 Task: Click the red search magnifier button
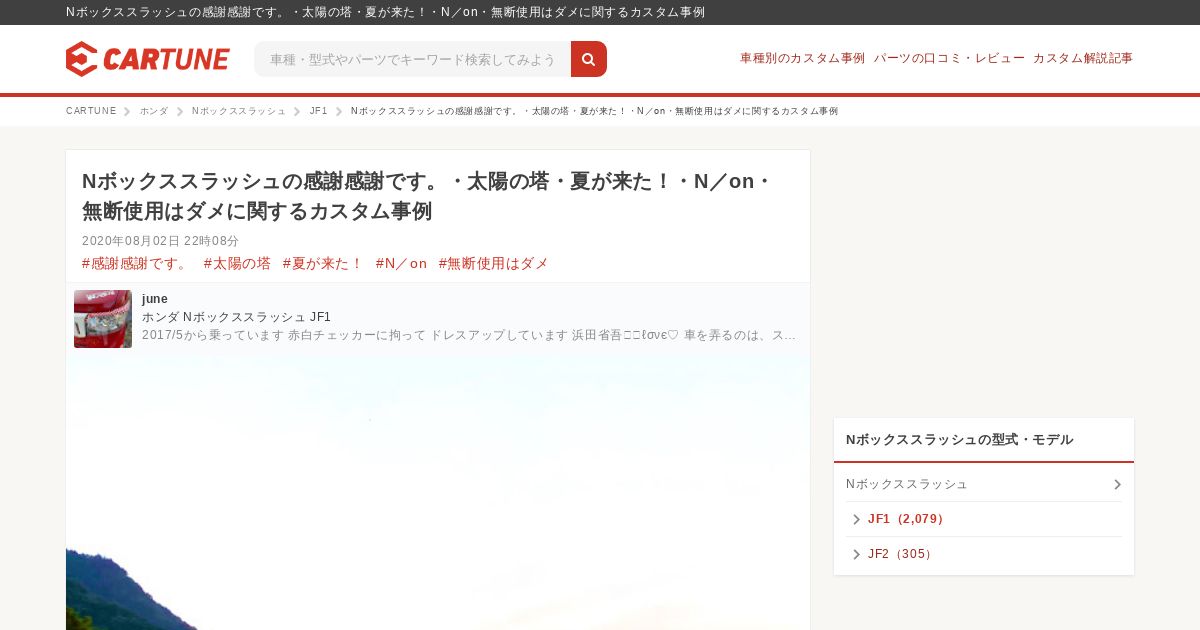click(589, 59)
